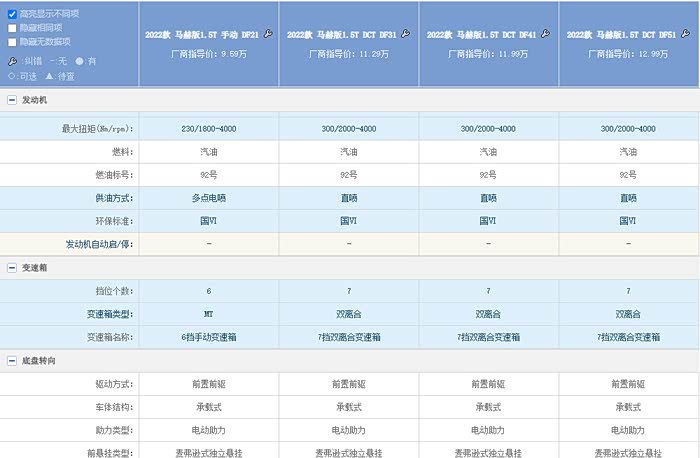This screenshot has width=700, height=458.
Task: Click wrench icon beside DF21 model
Action: [268, 33]
